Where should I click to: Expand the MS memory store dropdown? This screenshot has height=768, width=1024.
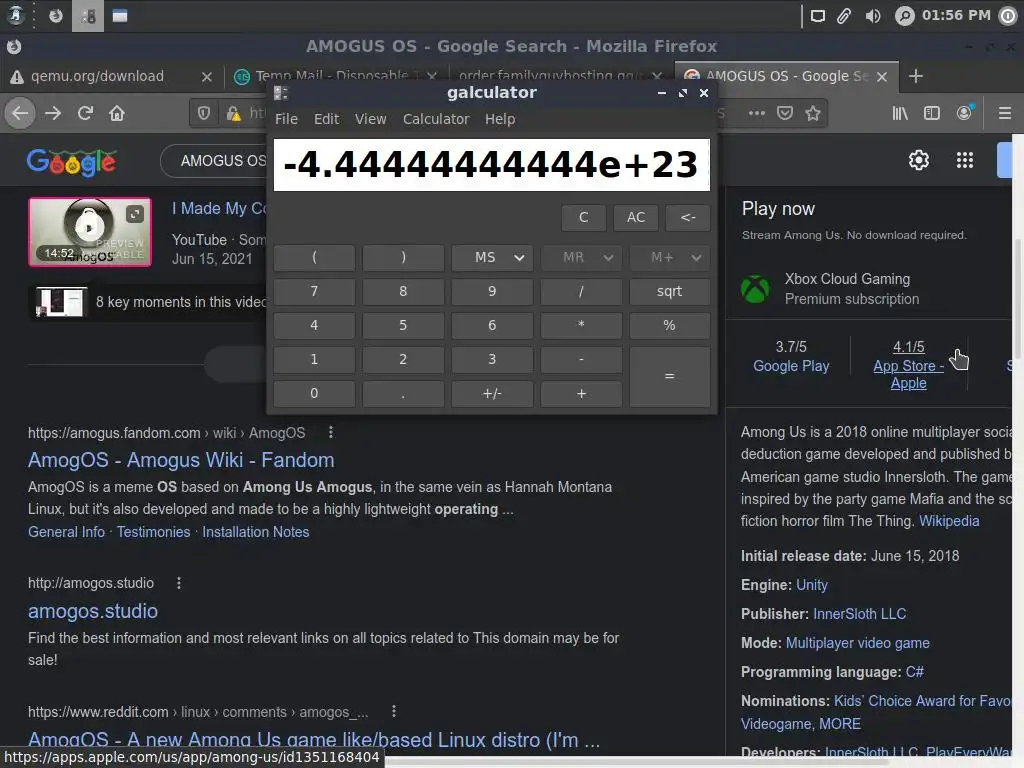coord(520,257)
